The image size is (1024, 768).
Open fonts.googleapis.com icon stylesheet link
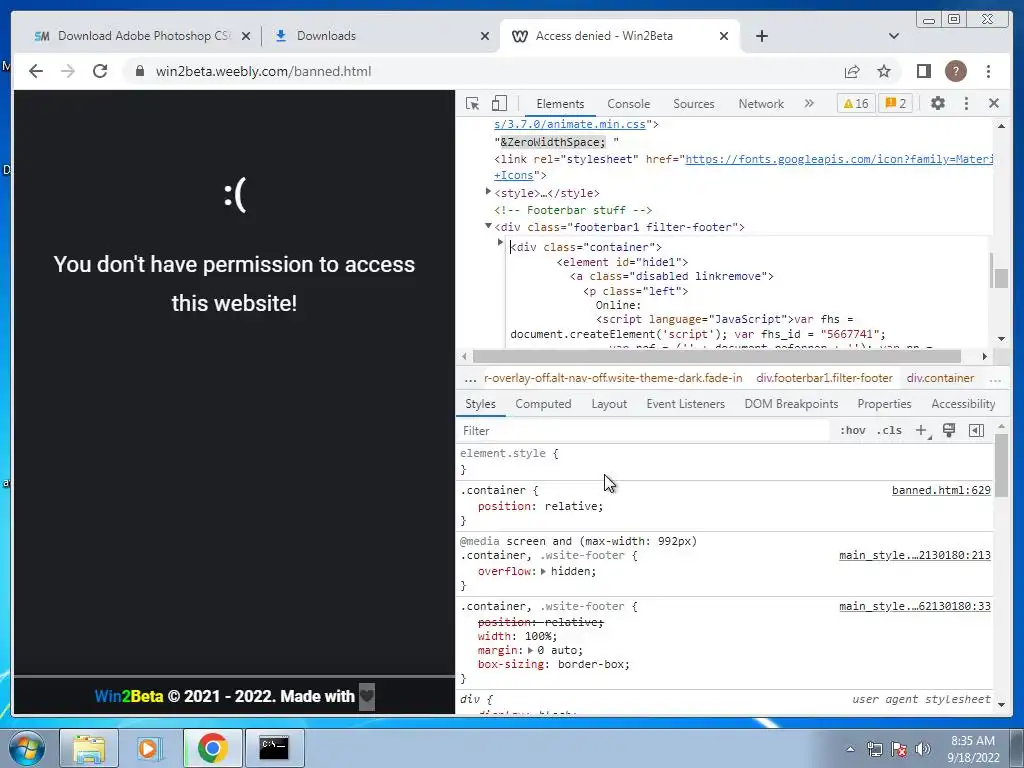(839, 159)
